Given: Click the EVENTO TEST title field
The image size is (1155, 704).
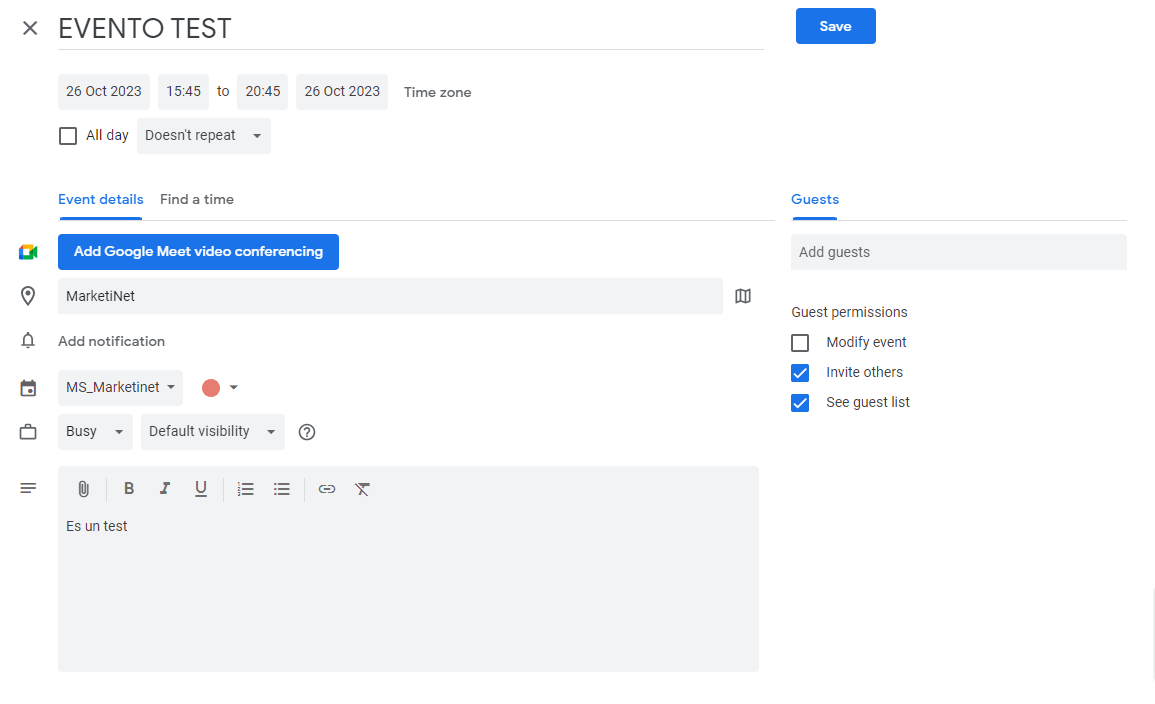Looking at the screenshot, I should (410, 29).
